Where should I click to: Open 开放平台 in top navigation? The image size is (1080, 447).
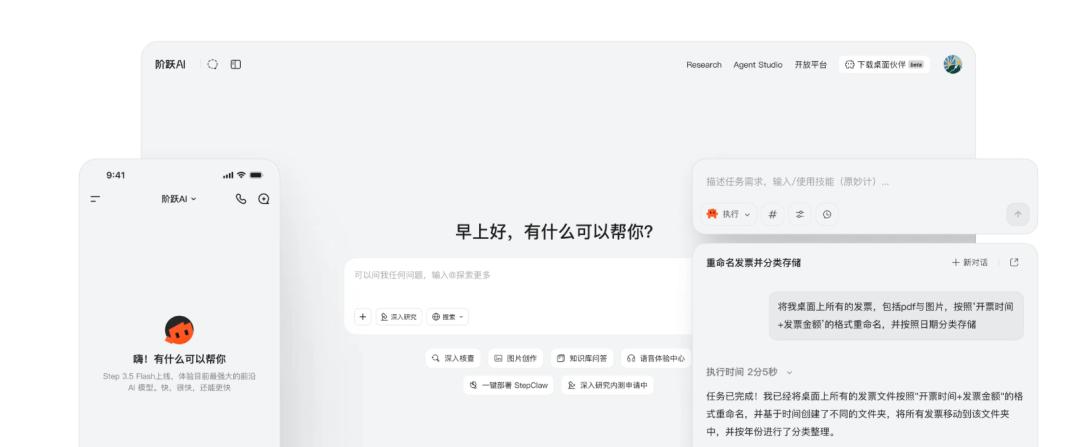point(811,65)
